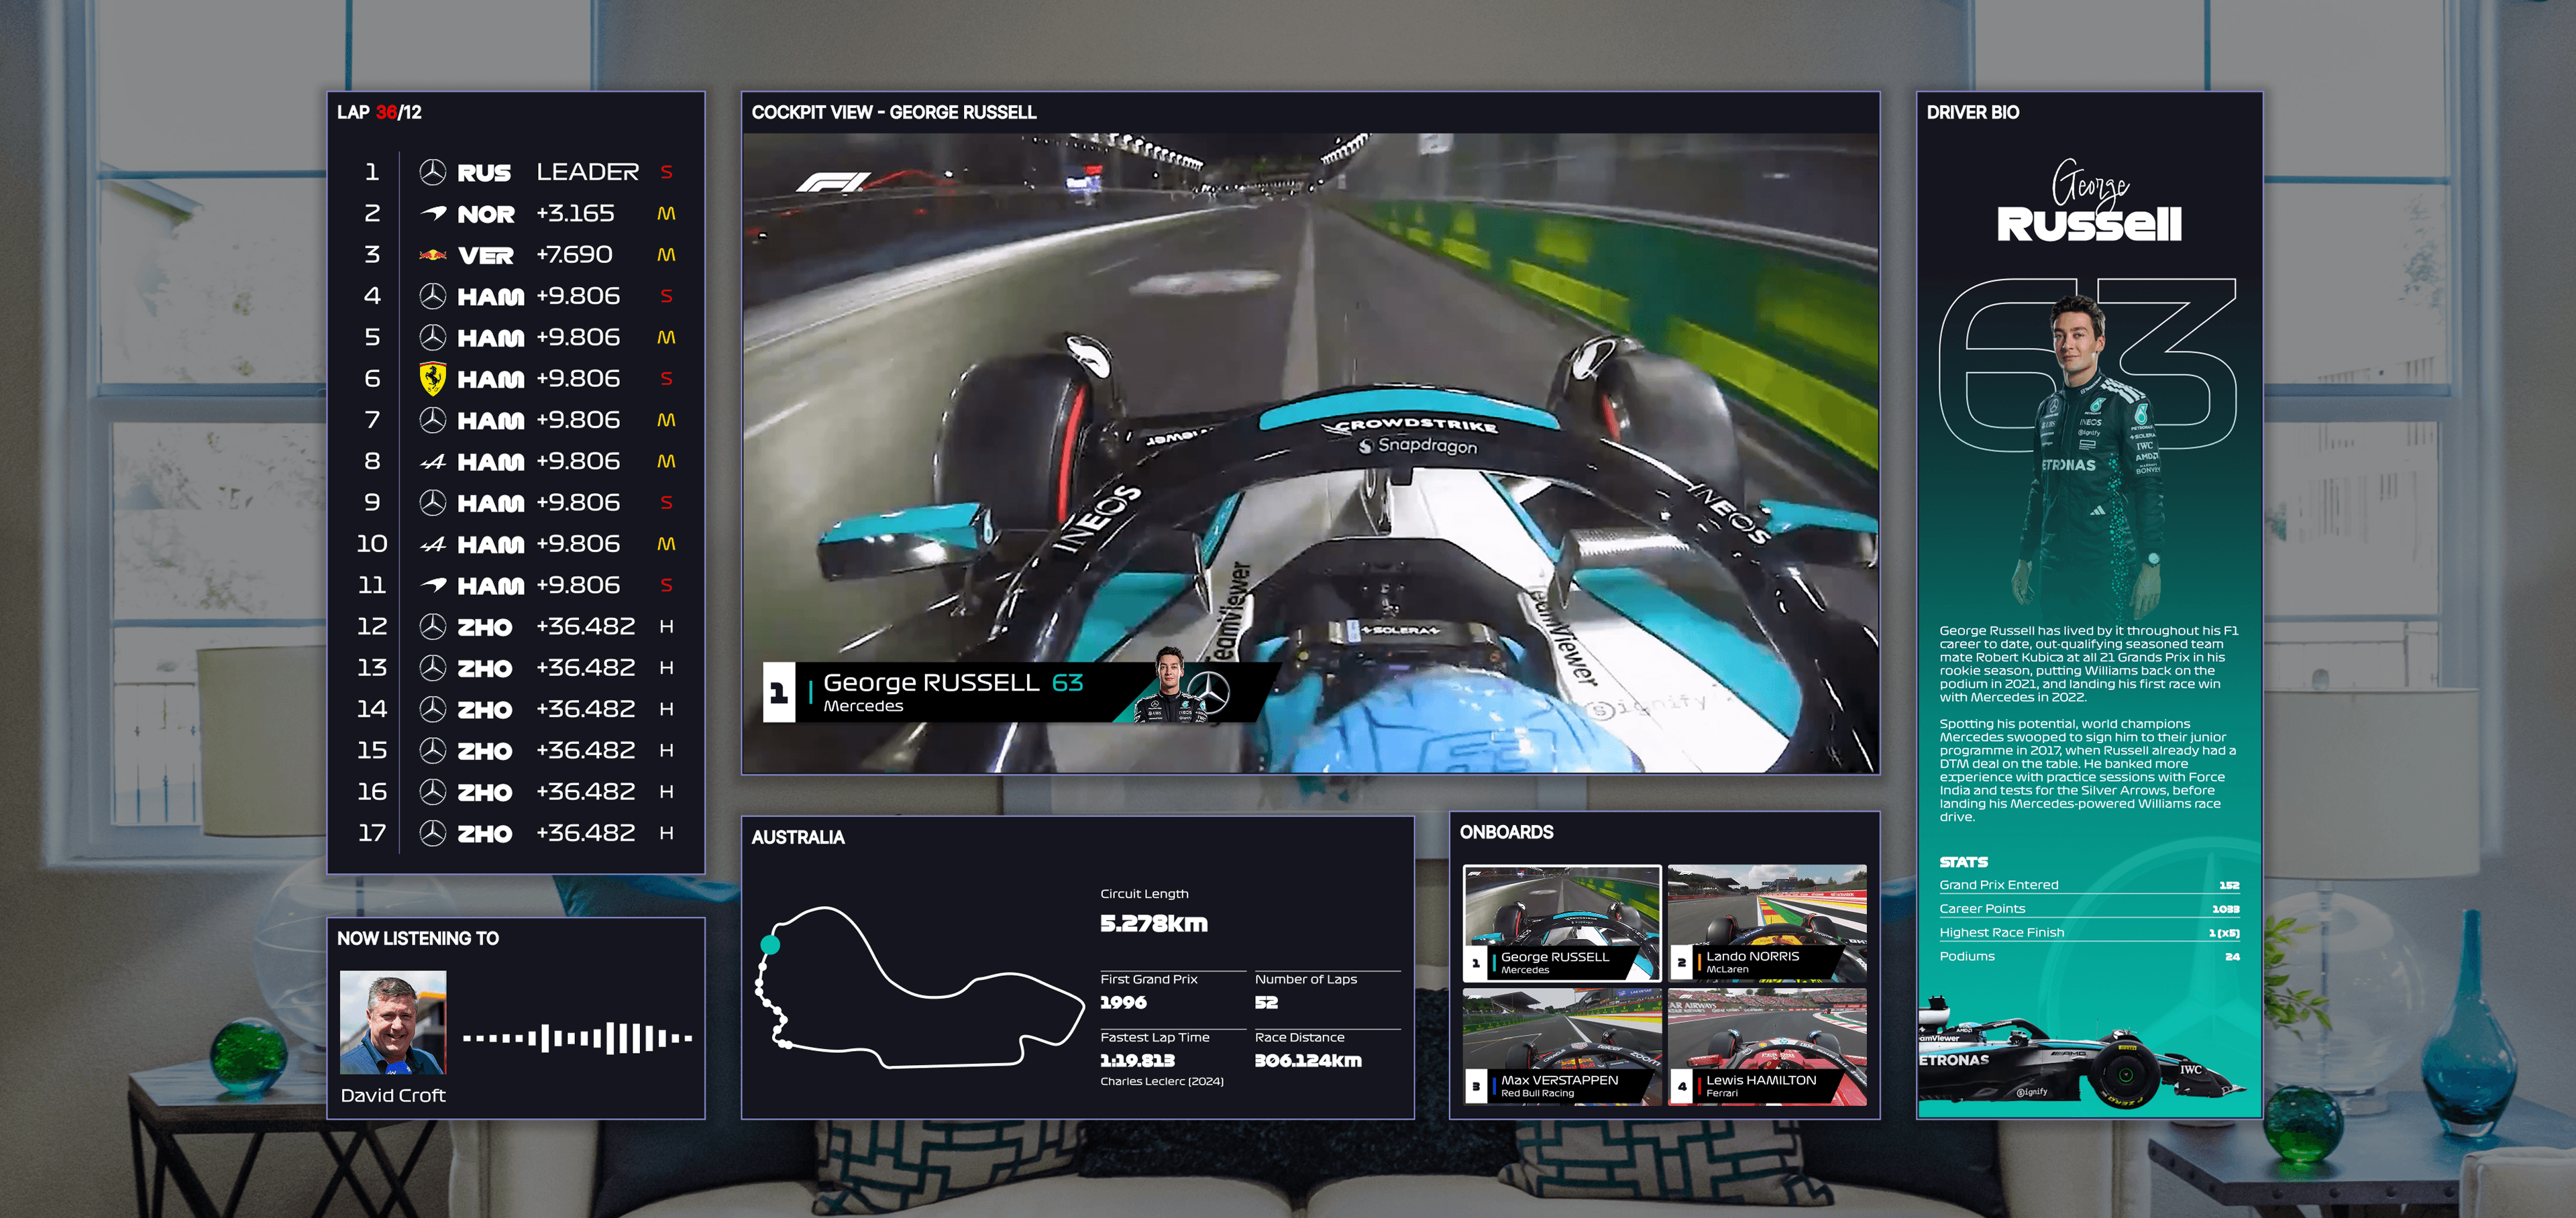This screenshot has height=1218, width=2576.
Task: Click the McLaren logo beside NOR
Action: coord(433,213)
